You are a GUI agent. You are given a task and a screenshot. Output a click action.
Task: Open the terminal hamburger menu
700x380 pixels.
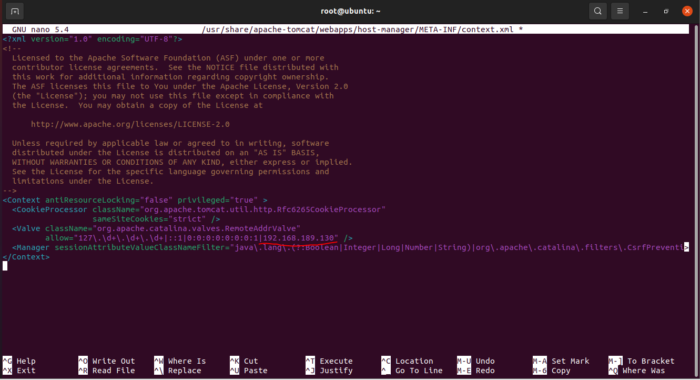tap(620, 11)
